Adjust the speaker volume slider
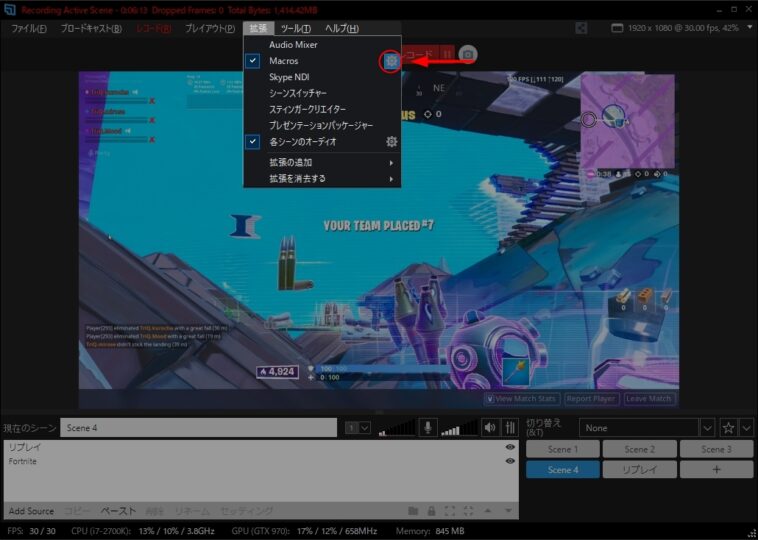This screenshot has width=758, height=540. 459,428
